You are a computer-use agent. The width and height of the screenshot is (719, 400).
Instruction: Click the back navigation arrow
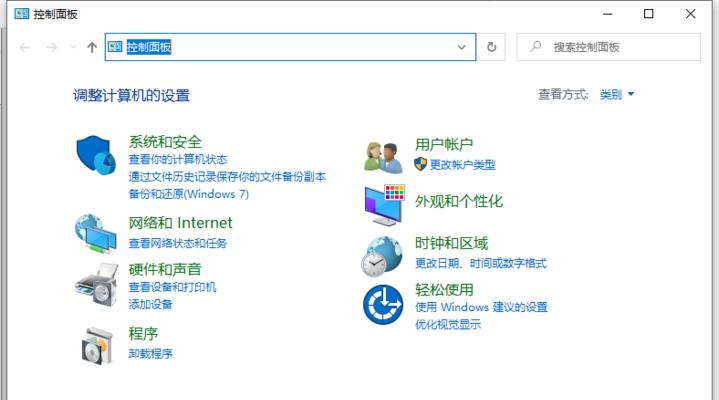(x=25, y=47)
